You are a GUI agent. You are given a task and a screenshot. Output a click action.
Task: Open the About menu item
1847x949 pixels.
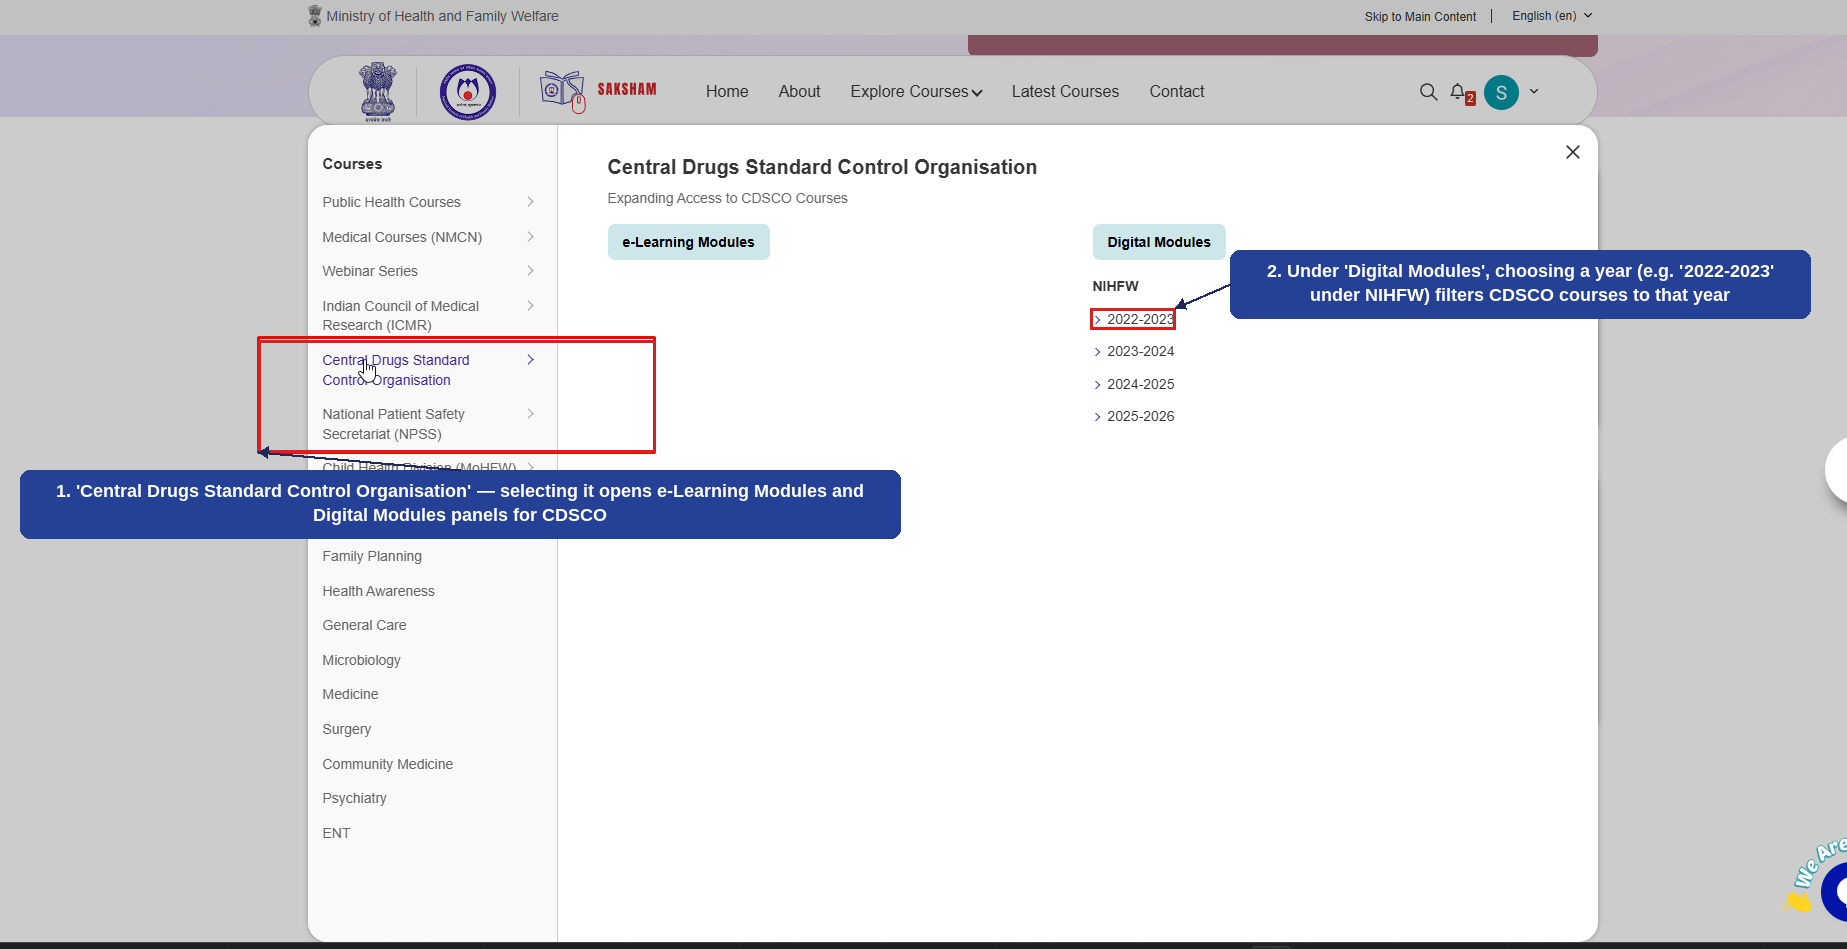click(x=799, y=91)
